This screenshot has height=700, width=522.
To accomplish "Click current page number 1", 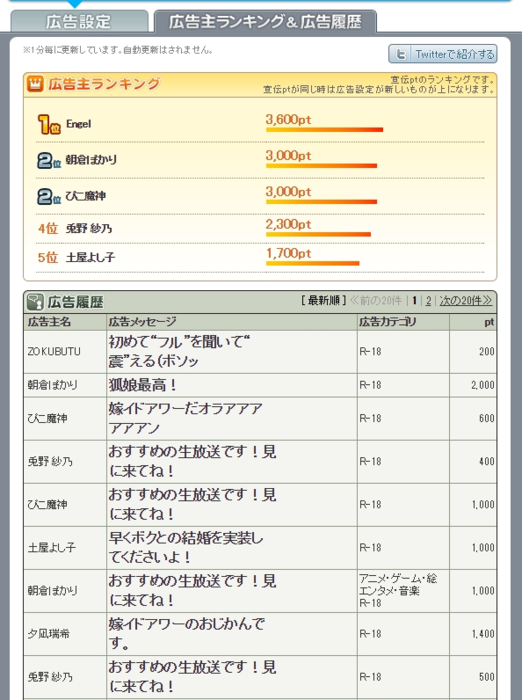I will [414, 301].
